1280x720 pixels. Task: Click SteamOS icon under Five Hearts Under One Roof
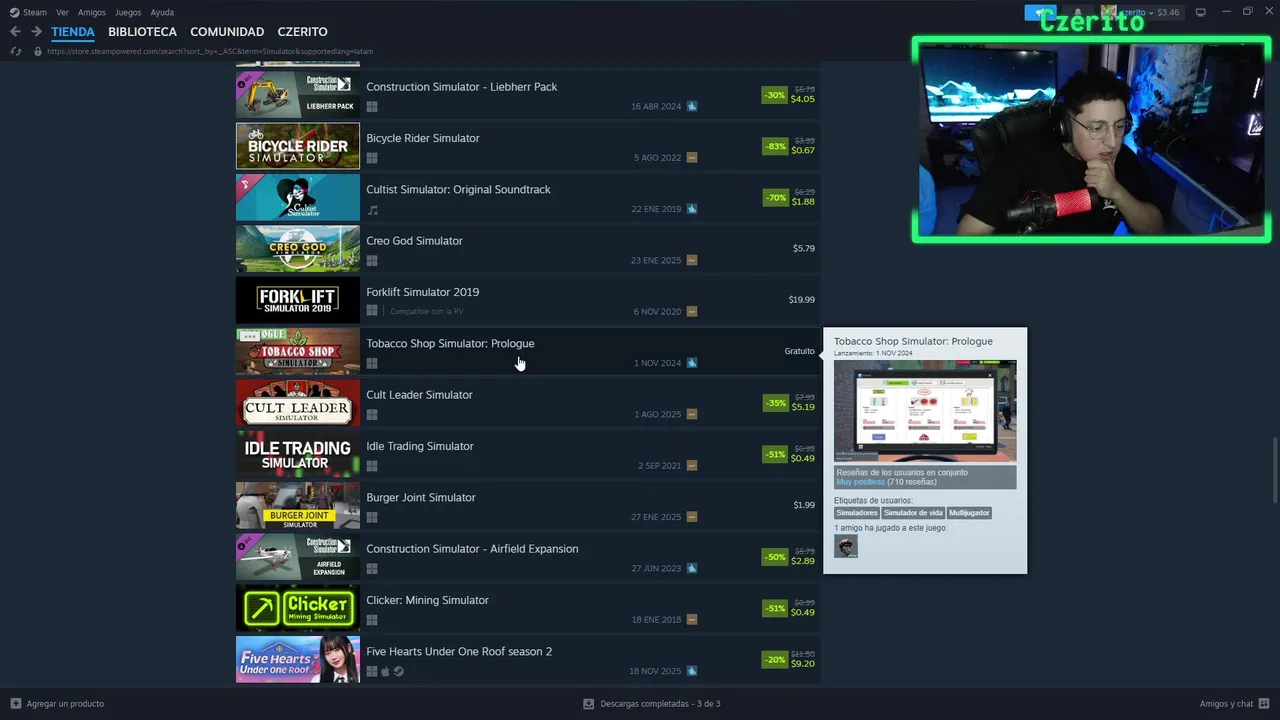399,671
